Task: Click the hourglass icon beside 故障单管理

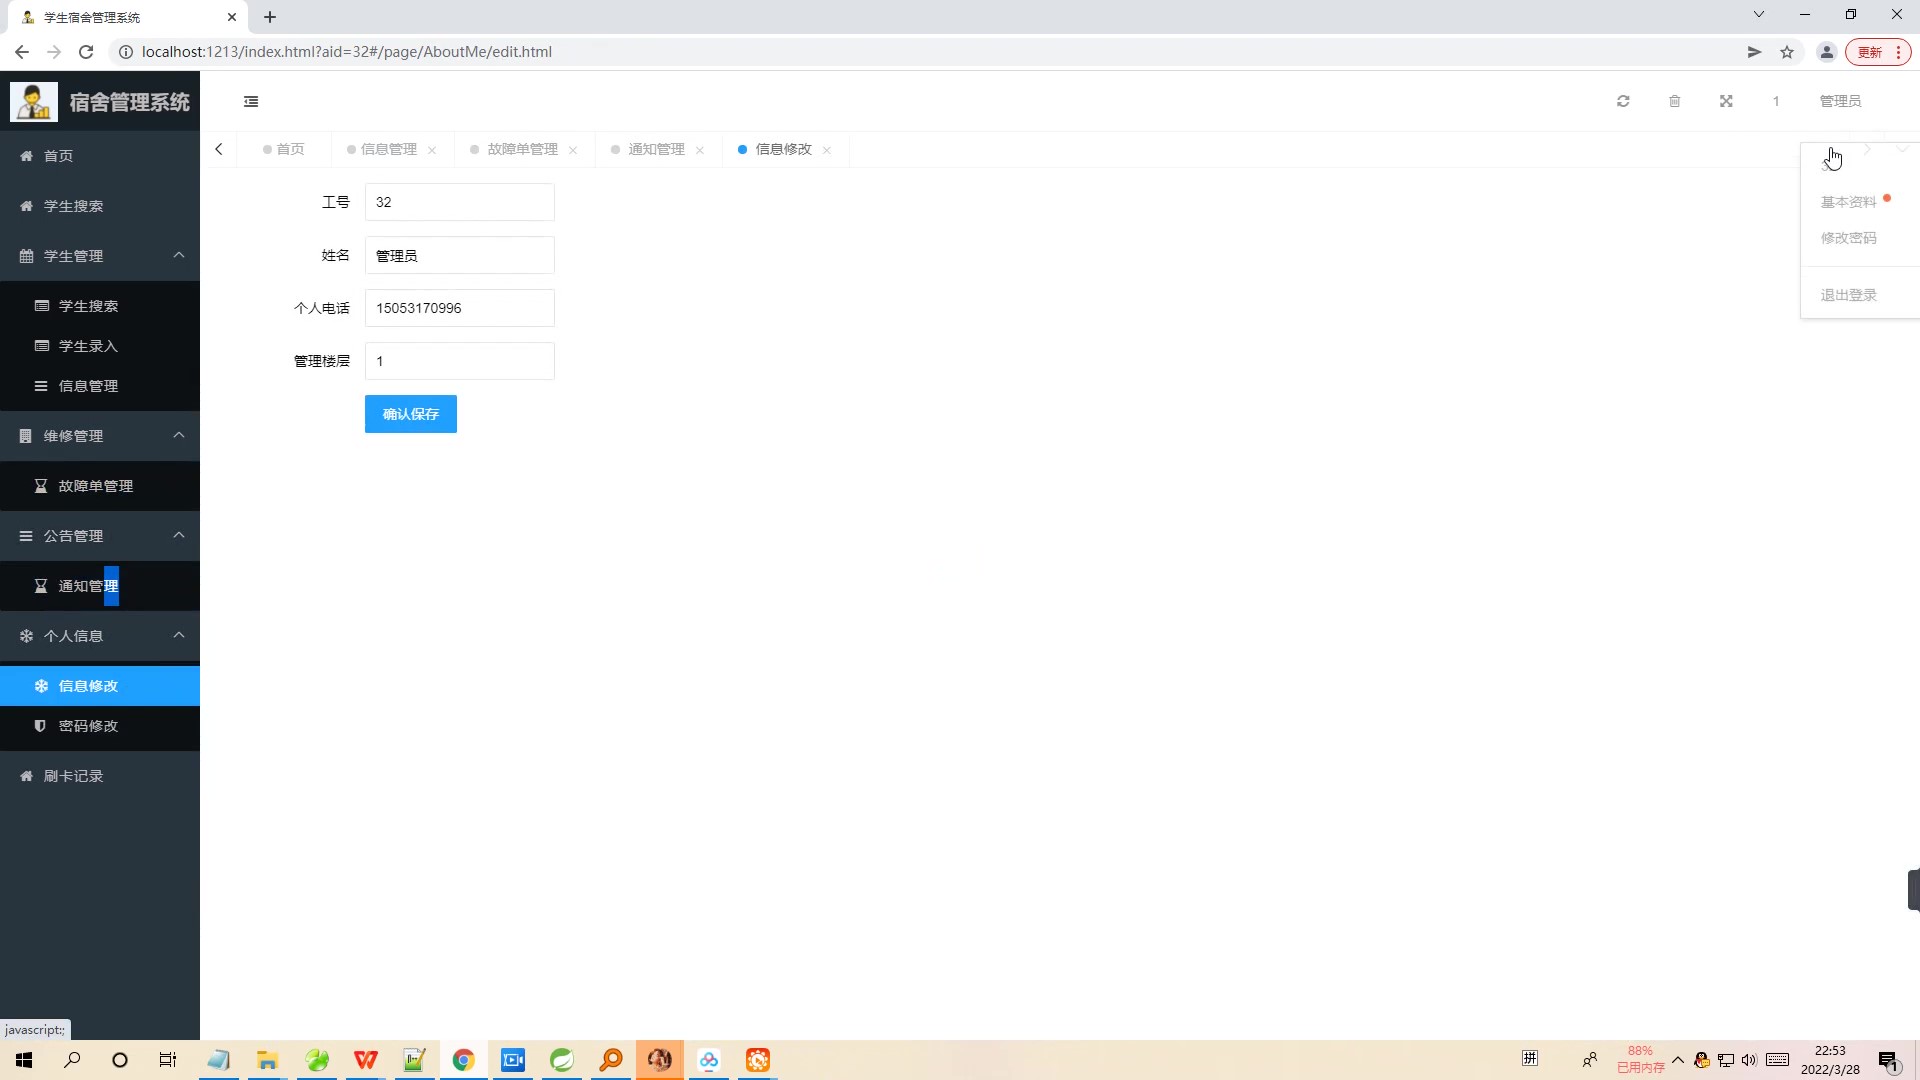Action: click(x=40, y=486)
